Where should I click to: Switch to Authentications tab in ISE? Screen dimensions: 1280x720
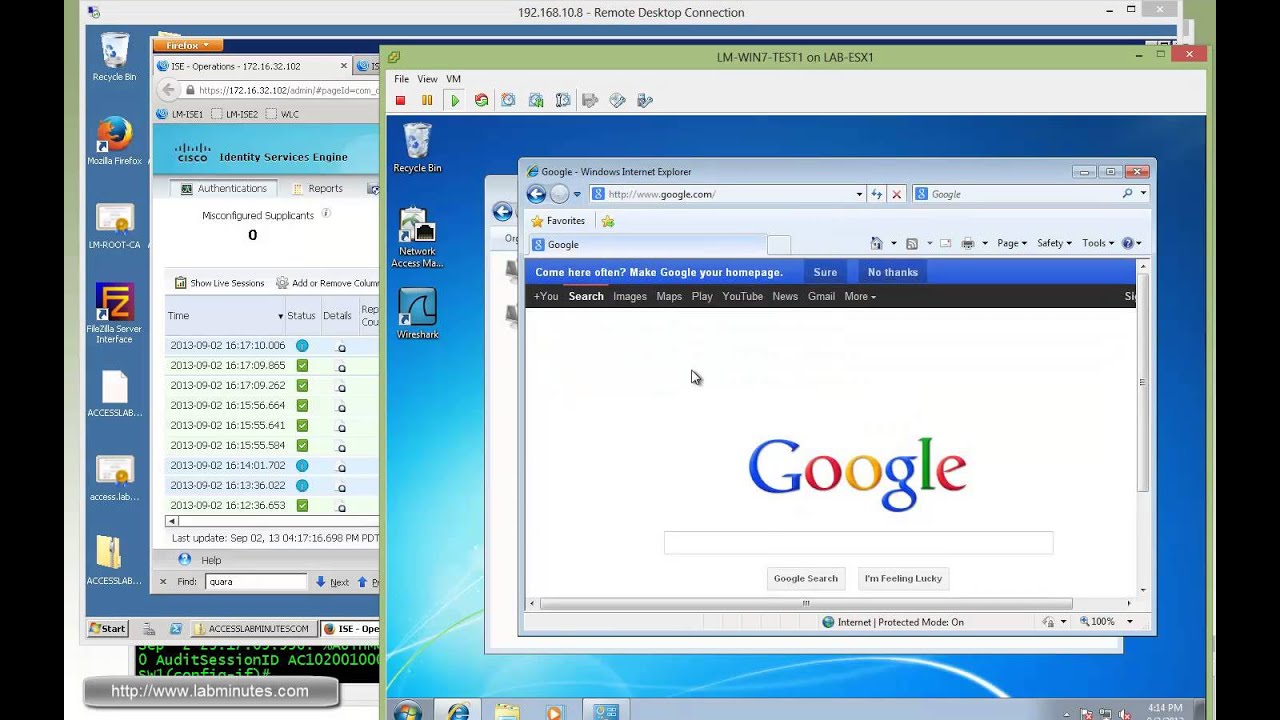(x=224, y=188)
